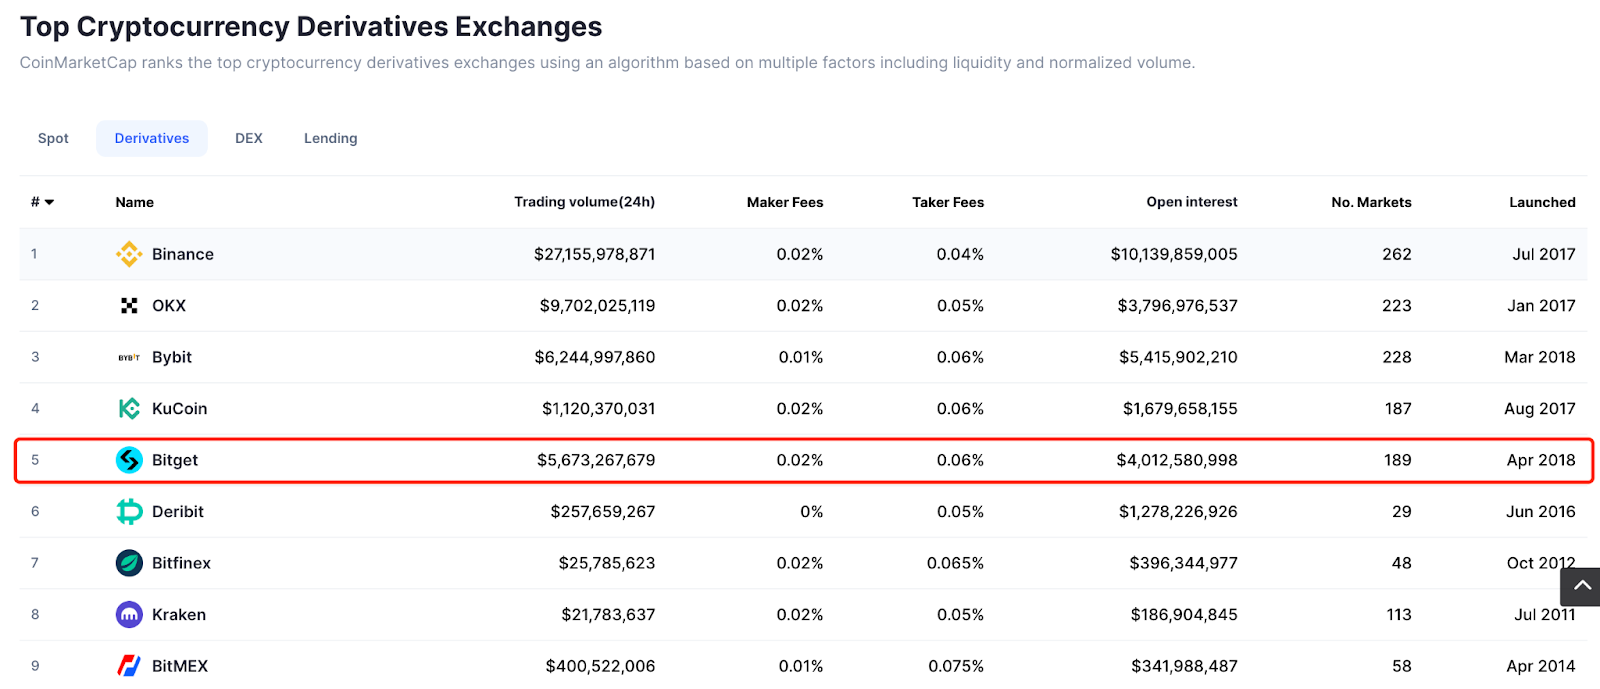This screenshot has height=689, width=1600.
Task: Sort by Taker Fees header
Action: (948, 202)
